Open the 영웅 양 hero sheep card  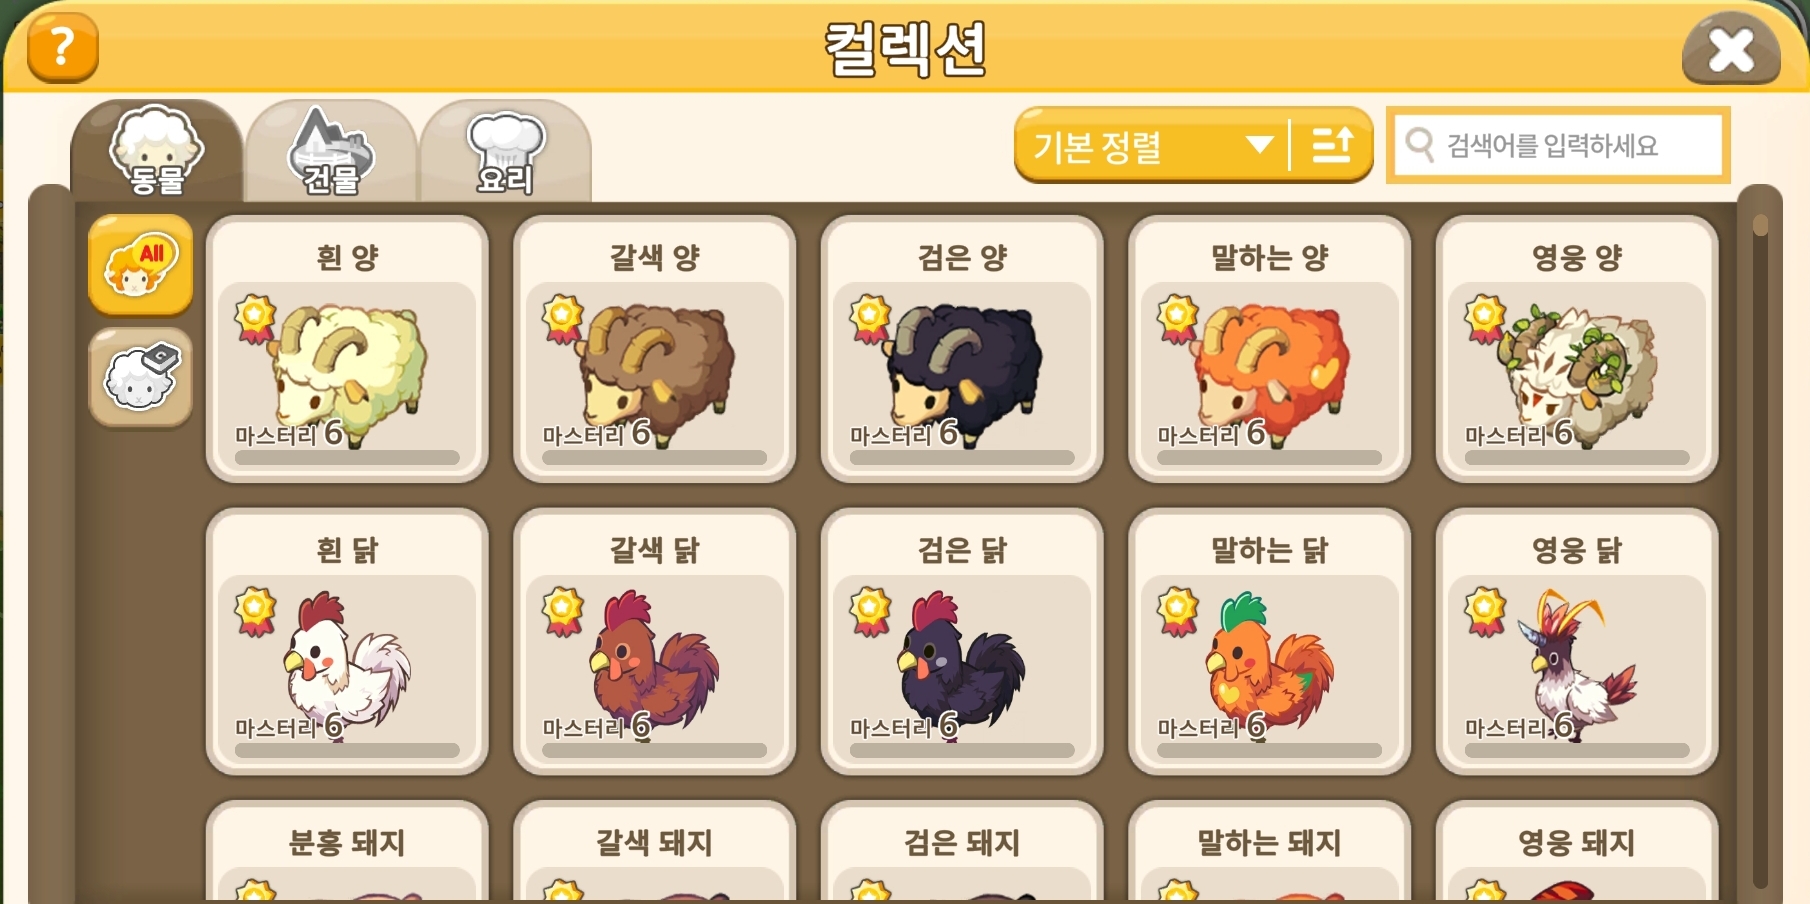tap(1577, 350)
